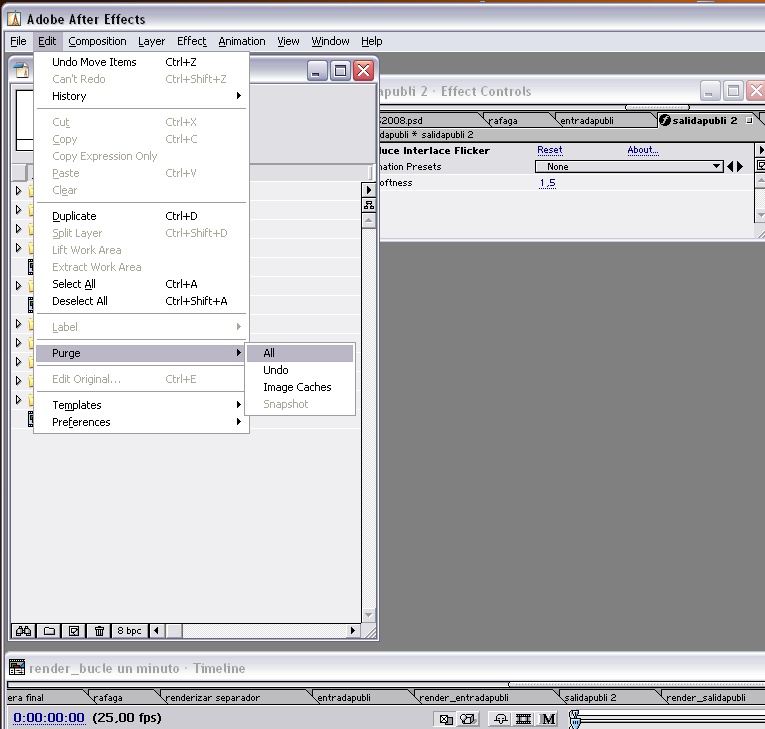
Task: Toggle Frame Blending switch in Timeline
Action: [523, 719]
